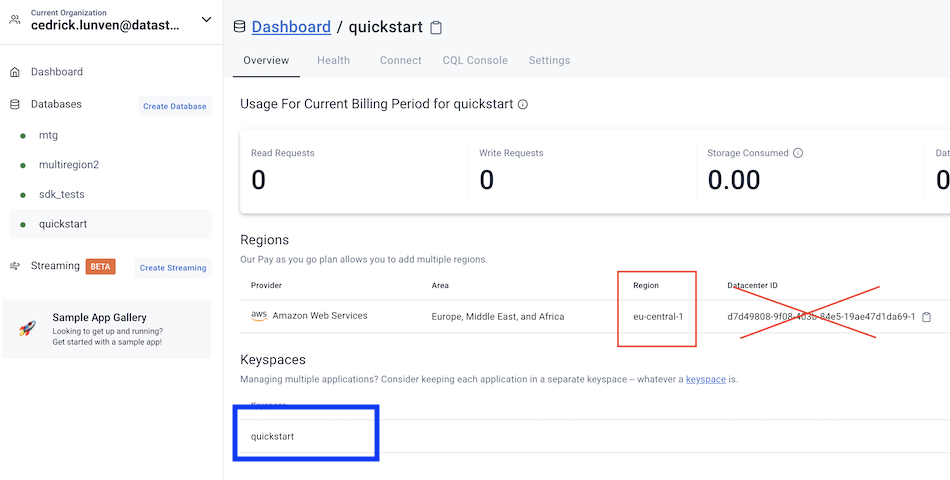Follow the keyspace hyperlink

pos(706,379)
